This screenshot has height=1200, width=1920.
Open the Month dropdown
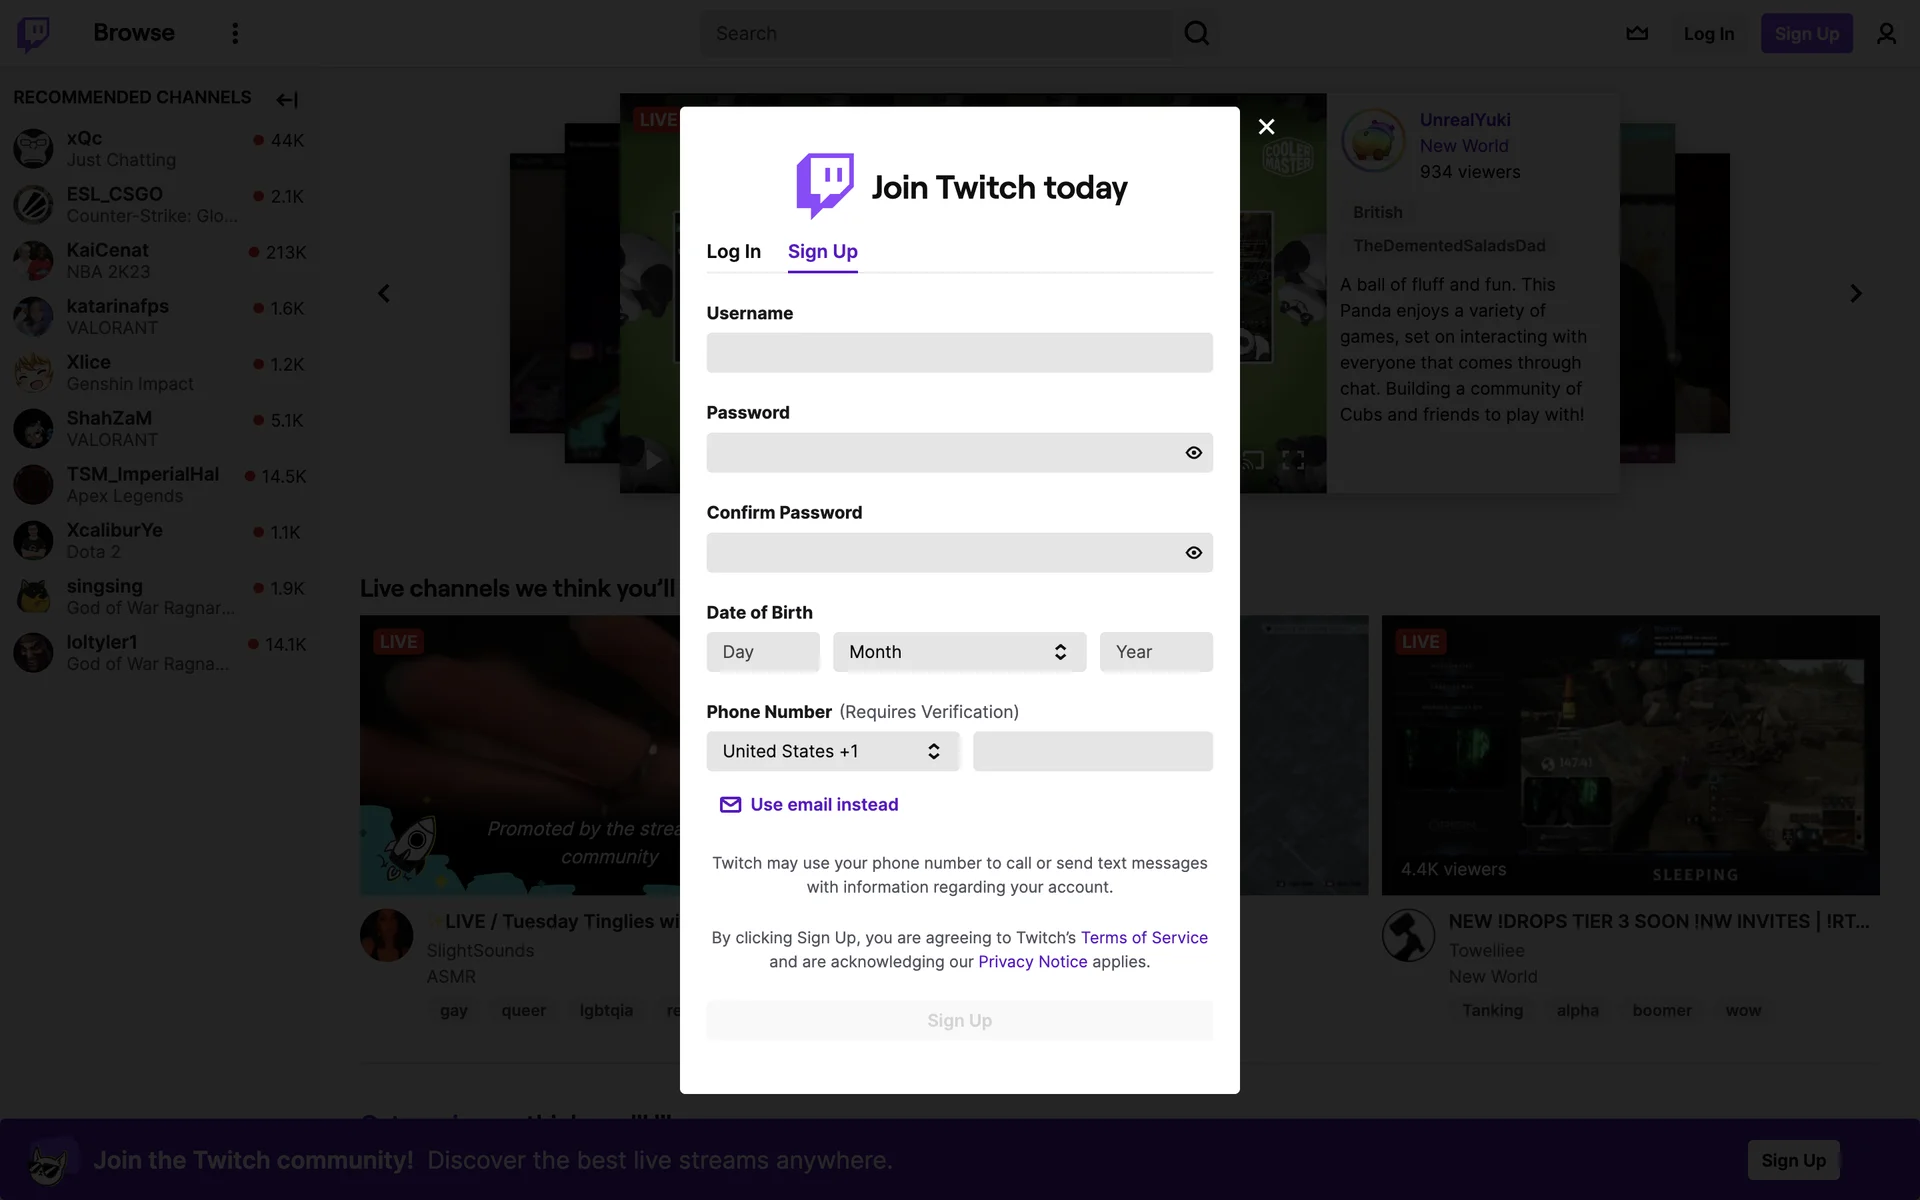(959, 652)
